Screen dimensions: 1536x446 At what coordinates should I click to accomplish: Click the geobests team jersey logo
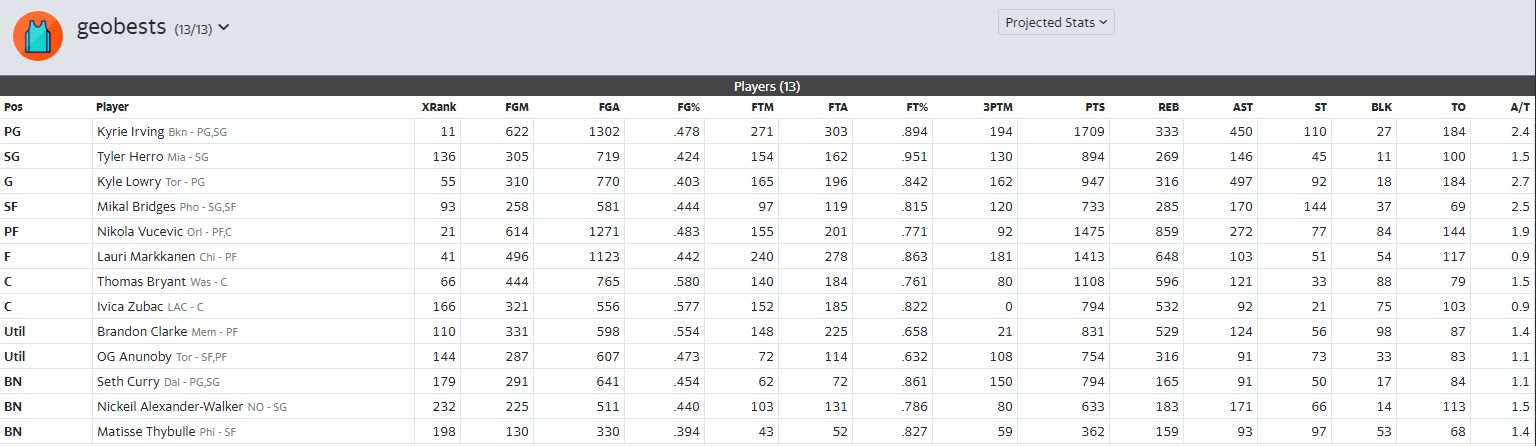[38, 35]
